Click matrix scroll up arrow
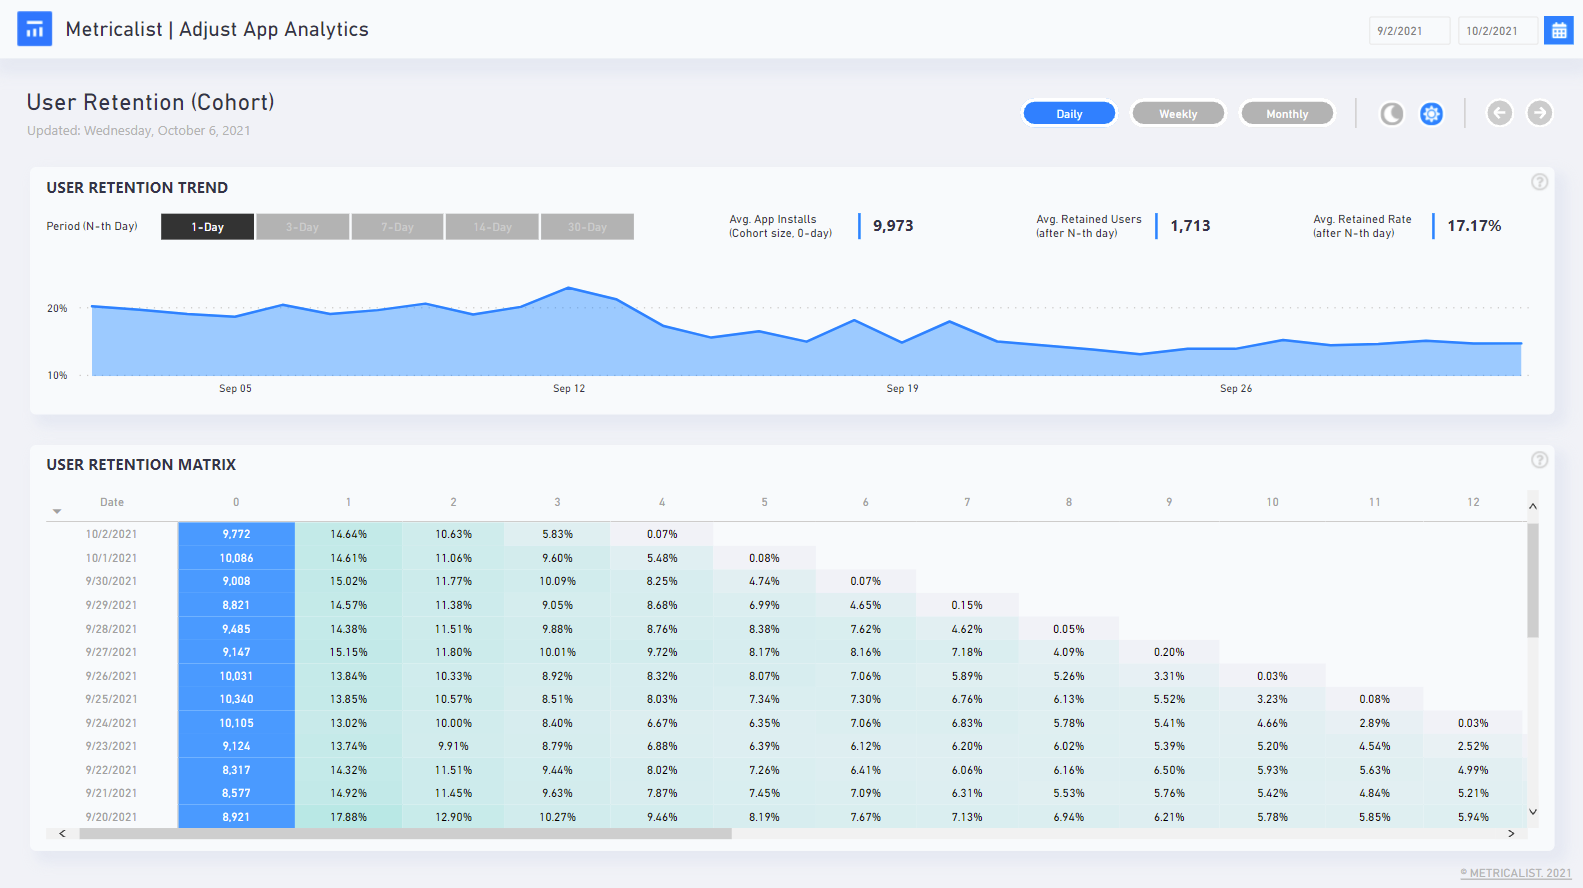This screenshot has height=888, width=1583. point(1533,507)
